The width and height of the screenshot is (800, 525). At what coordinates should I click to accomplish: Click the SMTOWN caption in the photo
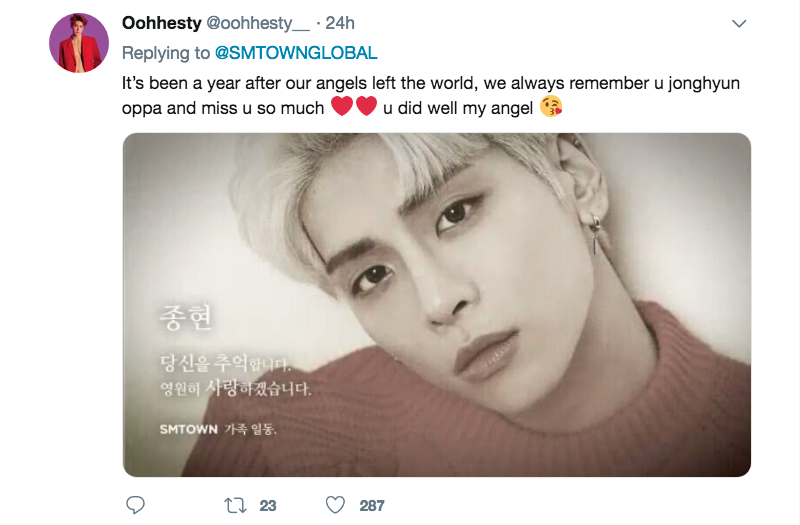click(x=218, y=429)
